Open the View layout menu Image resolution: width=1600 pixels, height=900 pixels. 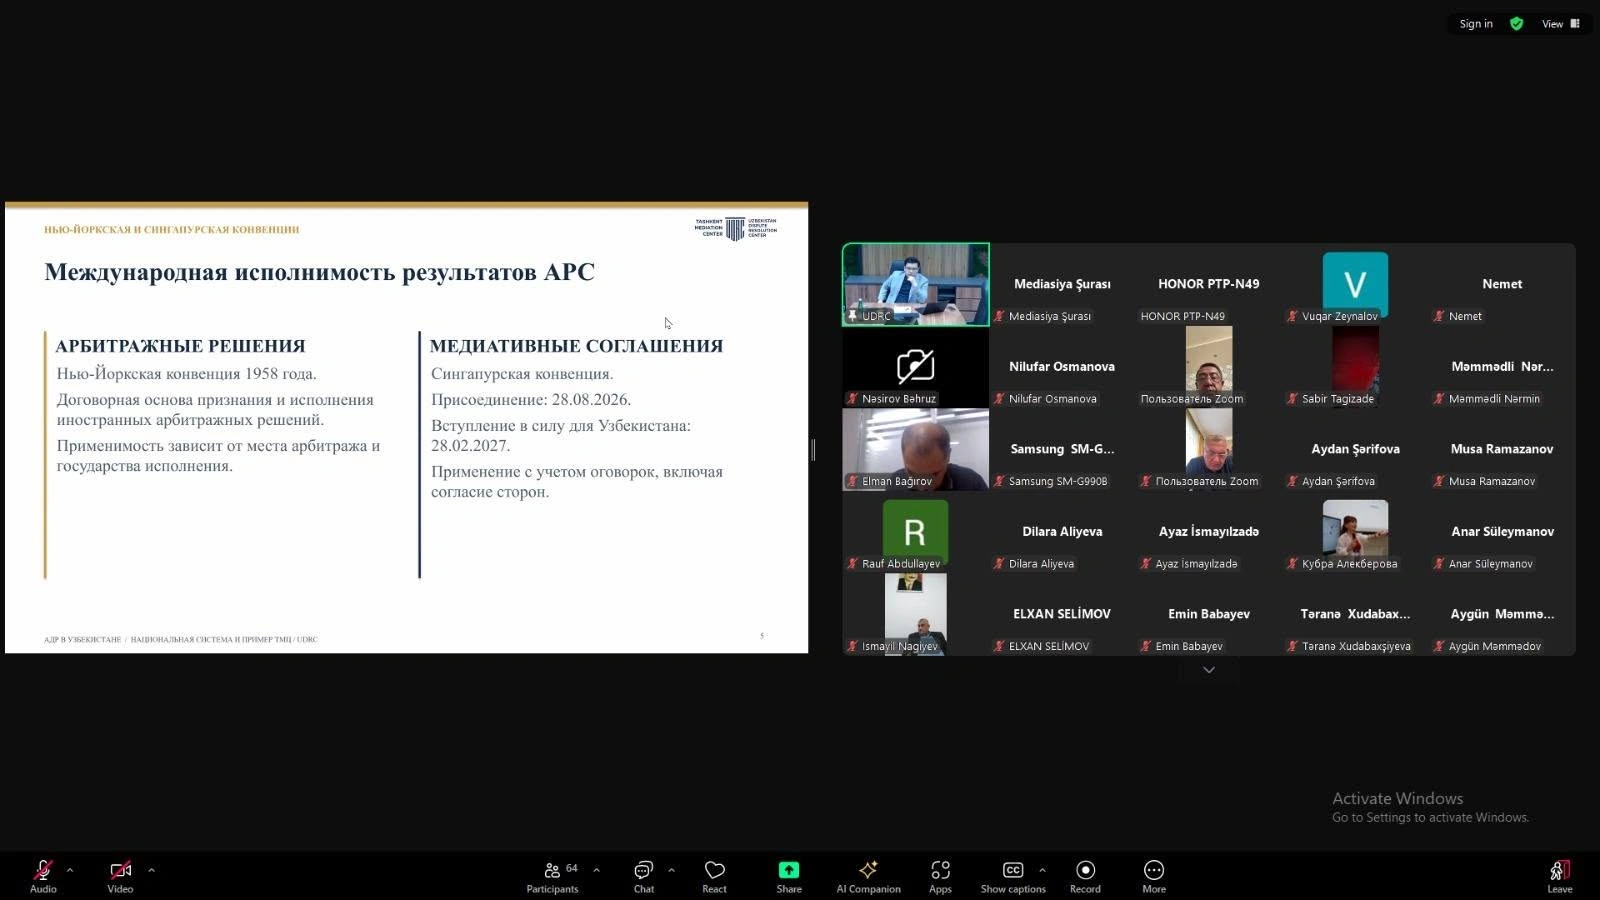pyautogui.click(x=1560, y=24)
